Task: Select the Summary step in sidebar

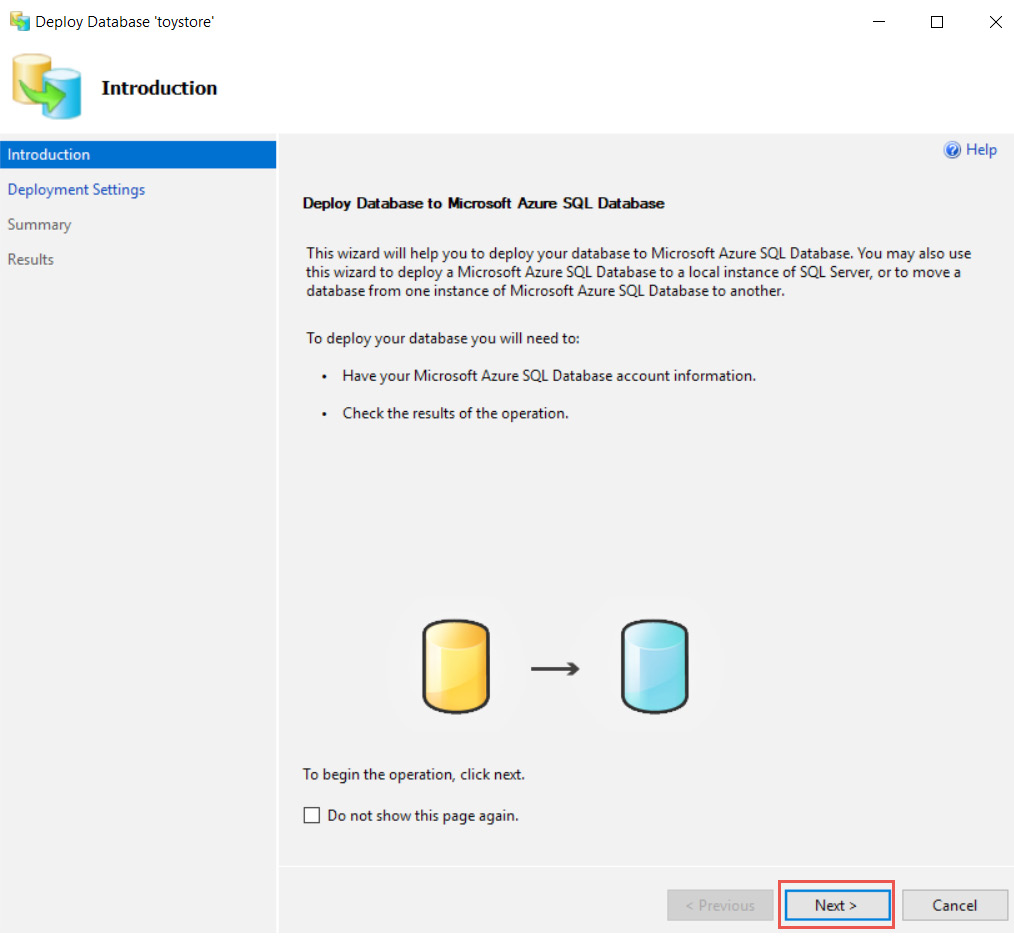Action: 39,224
